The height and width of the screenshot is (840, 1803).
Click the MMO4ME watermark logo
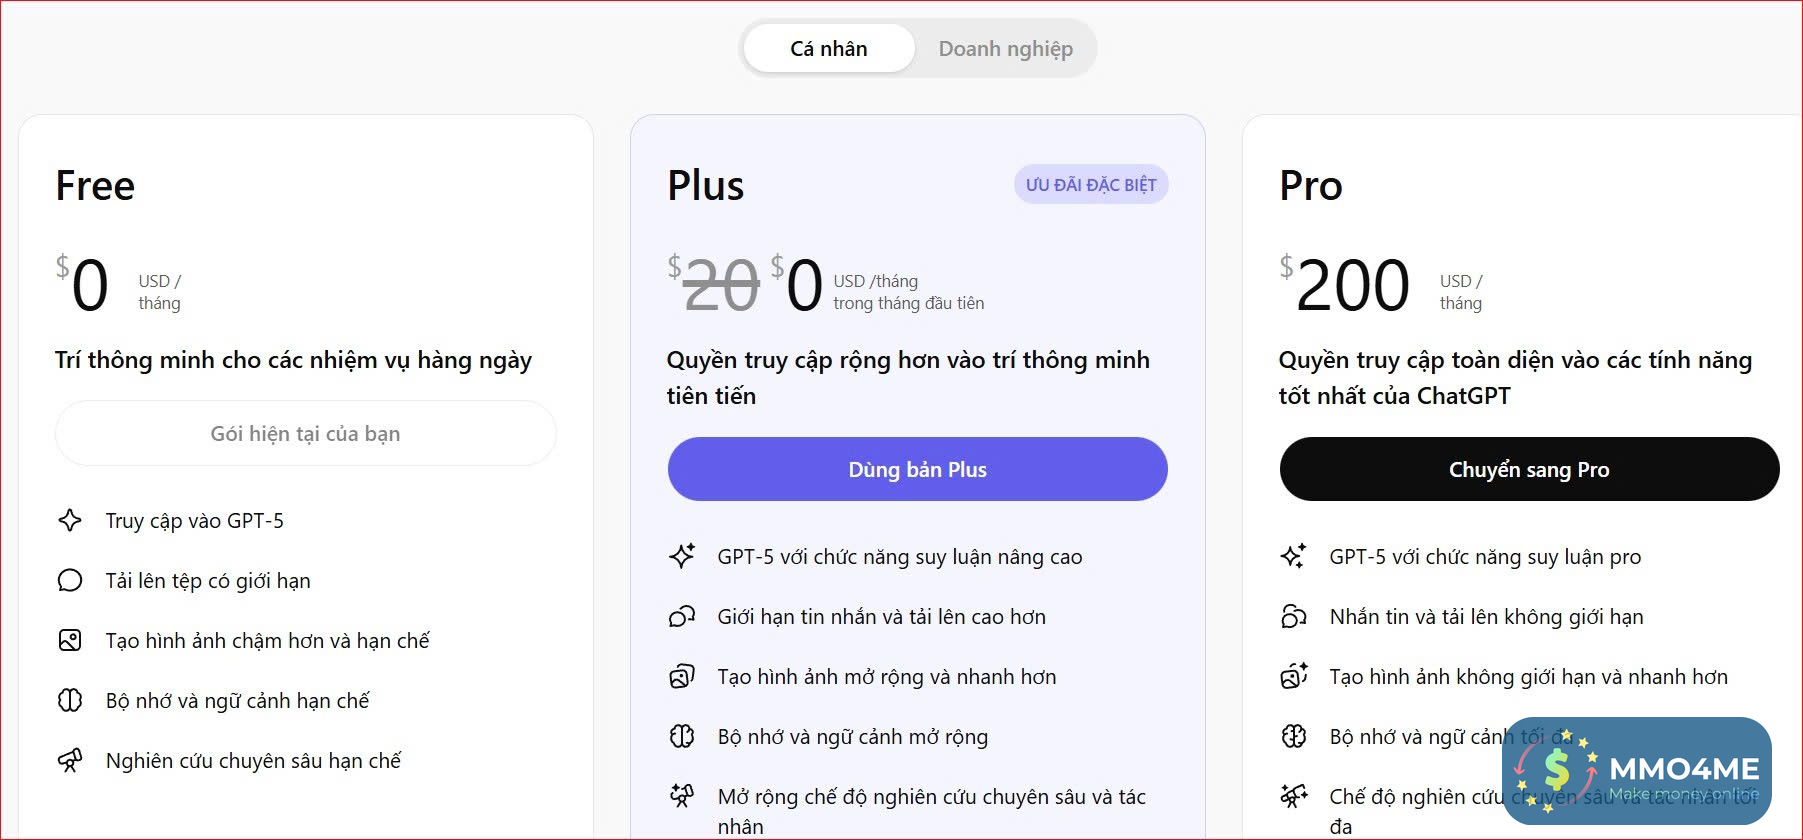[1636, 770]
